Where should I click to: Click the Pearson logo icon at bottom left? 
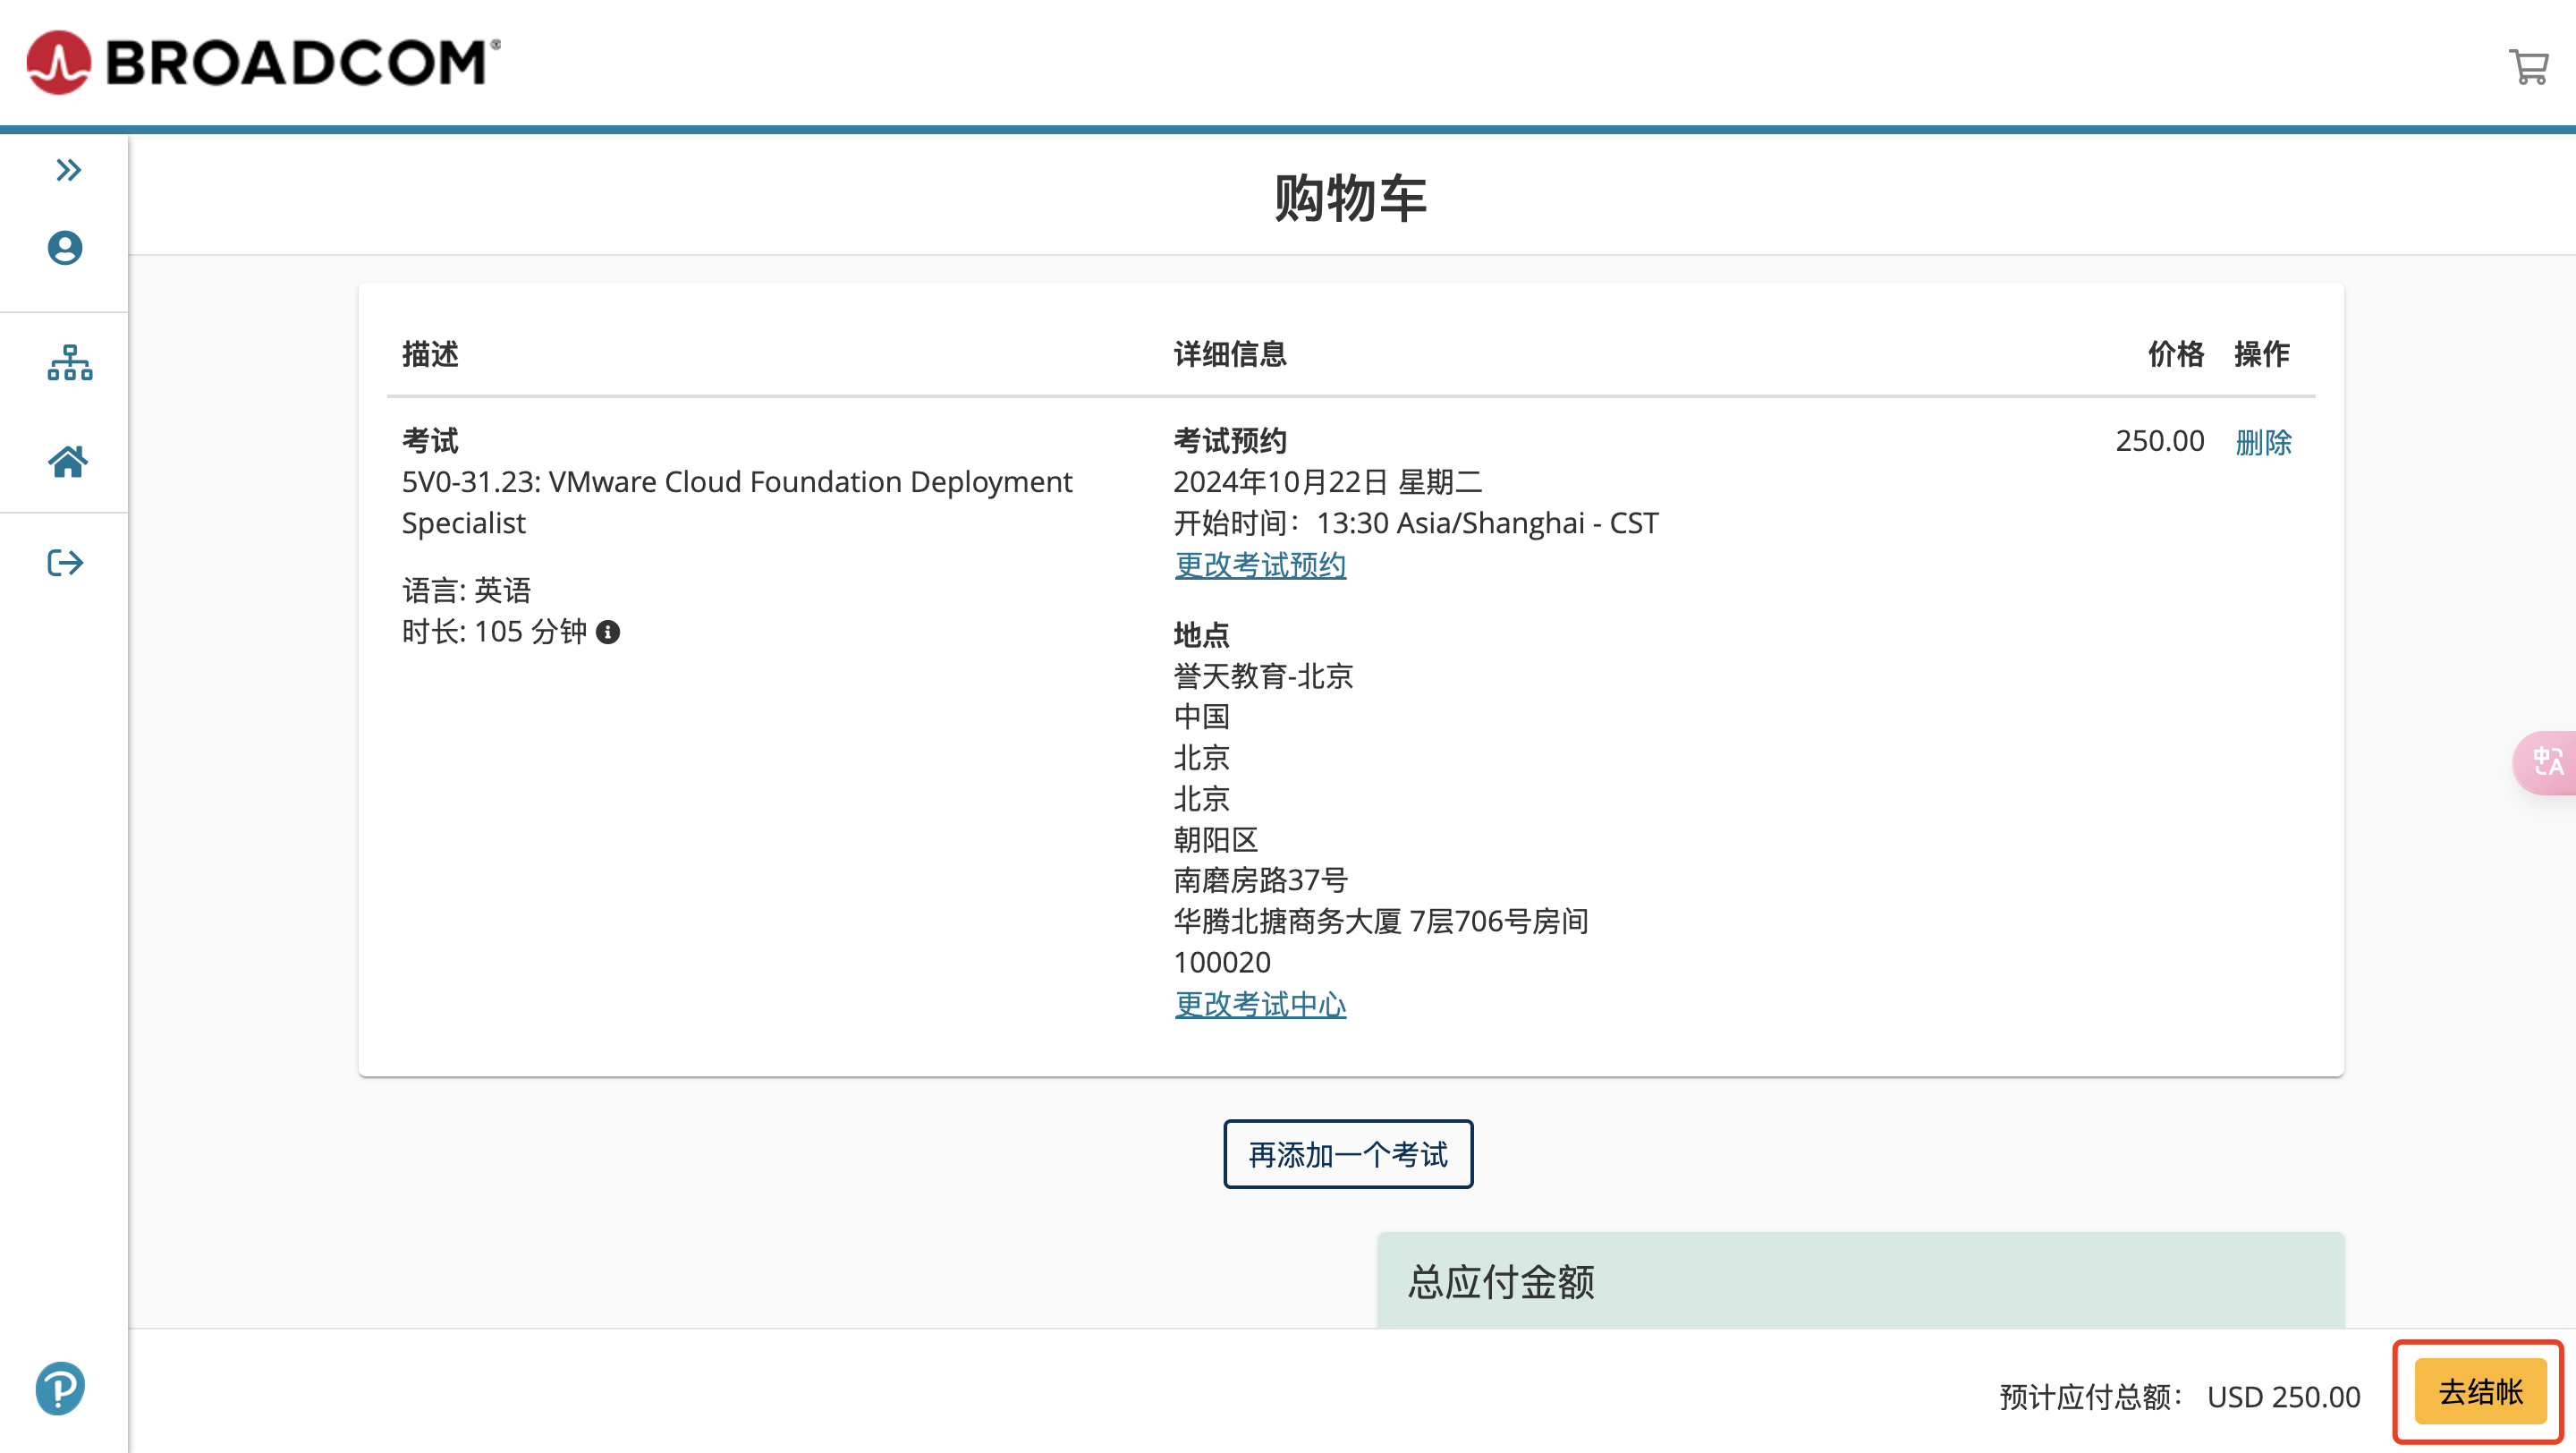click(60, 1388)
